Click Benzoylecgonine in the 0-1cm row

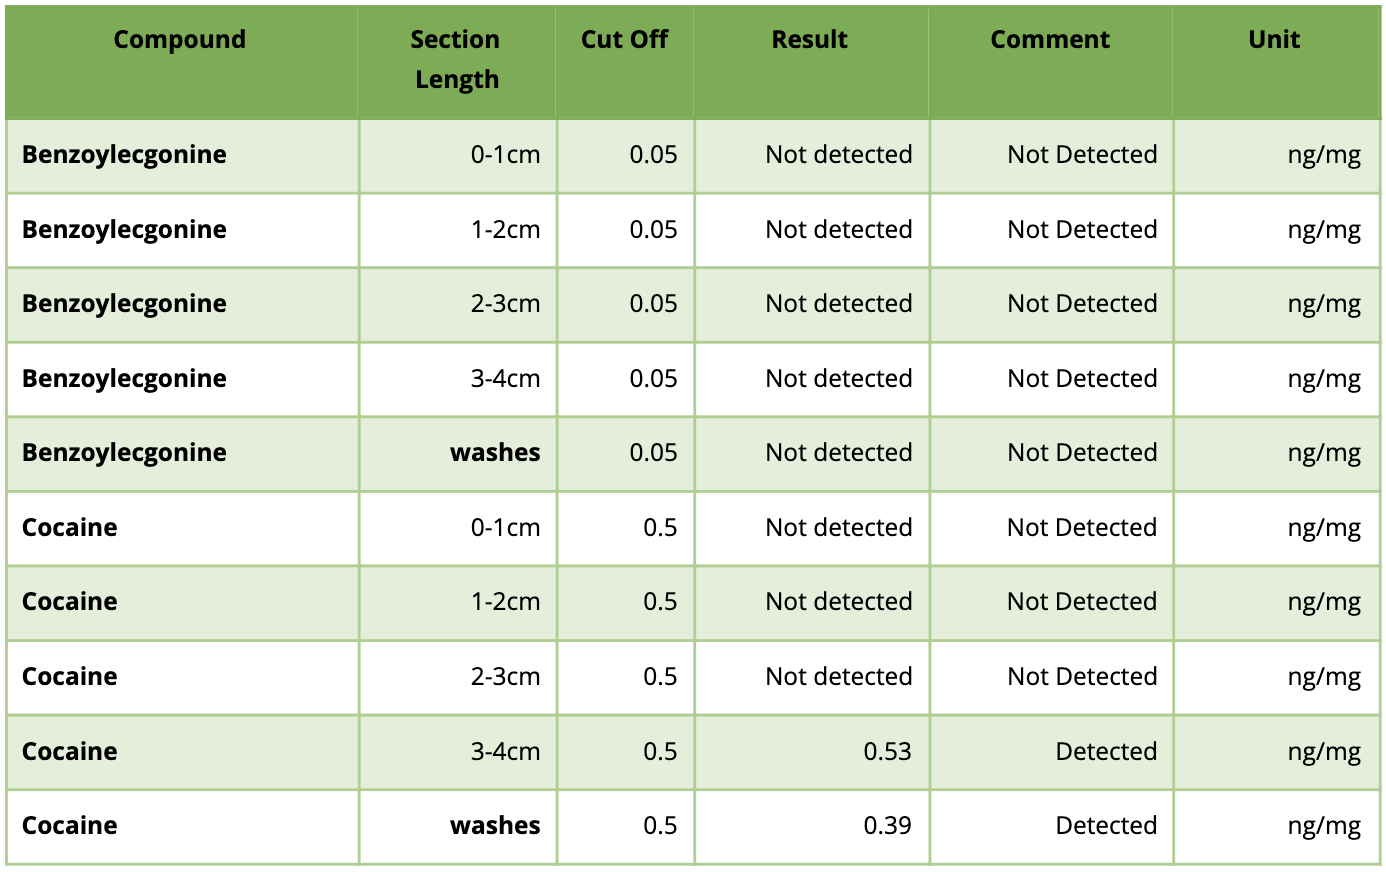pyautogui.click(x=124, y=155)
